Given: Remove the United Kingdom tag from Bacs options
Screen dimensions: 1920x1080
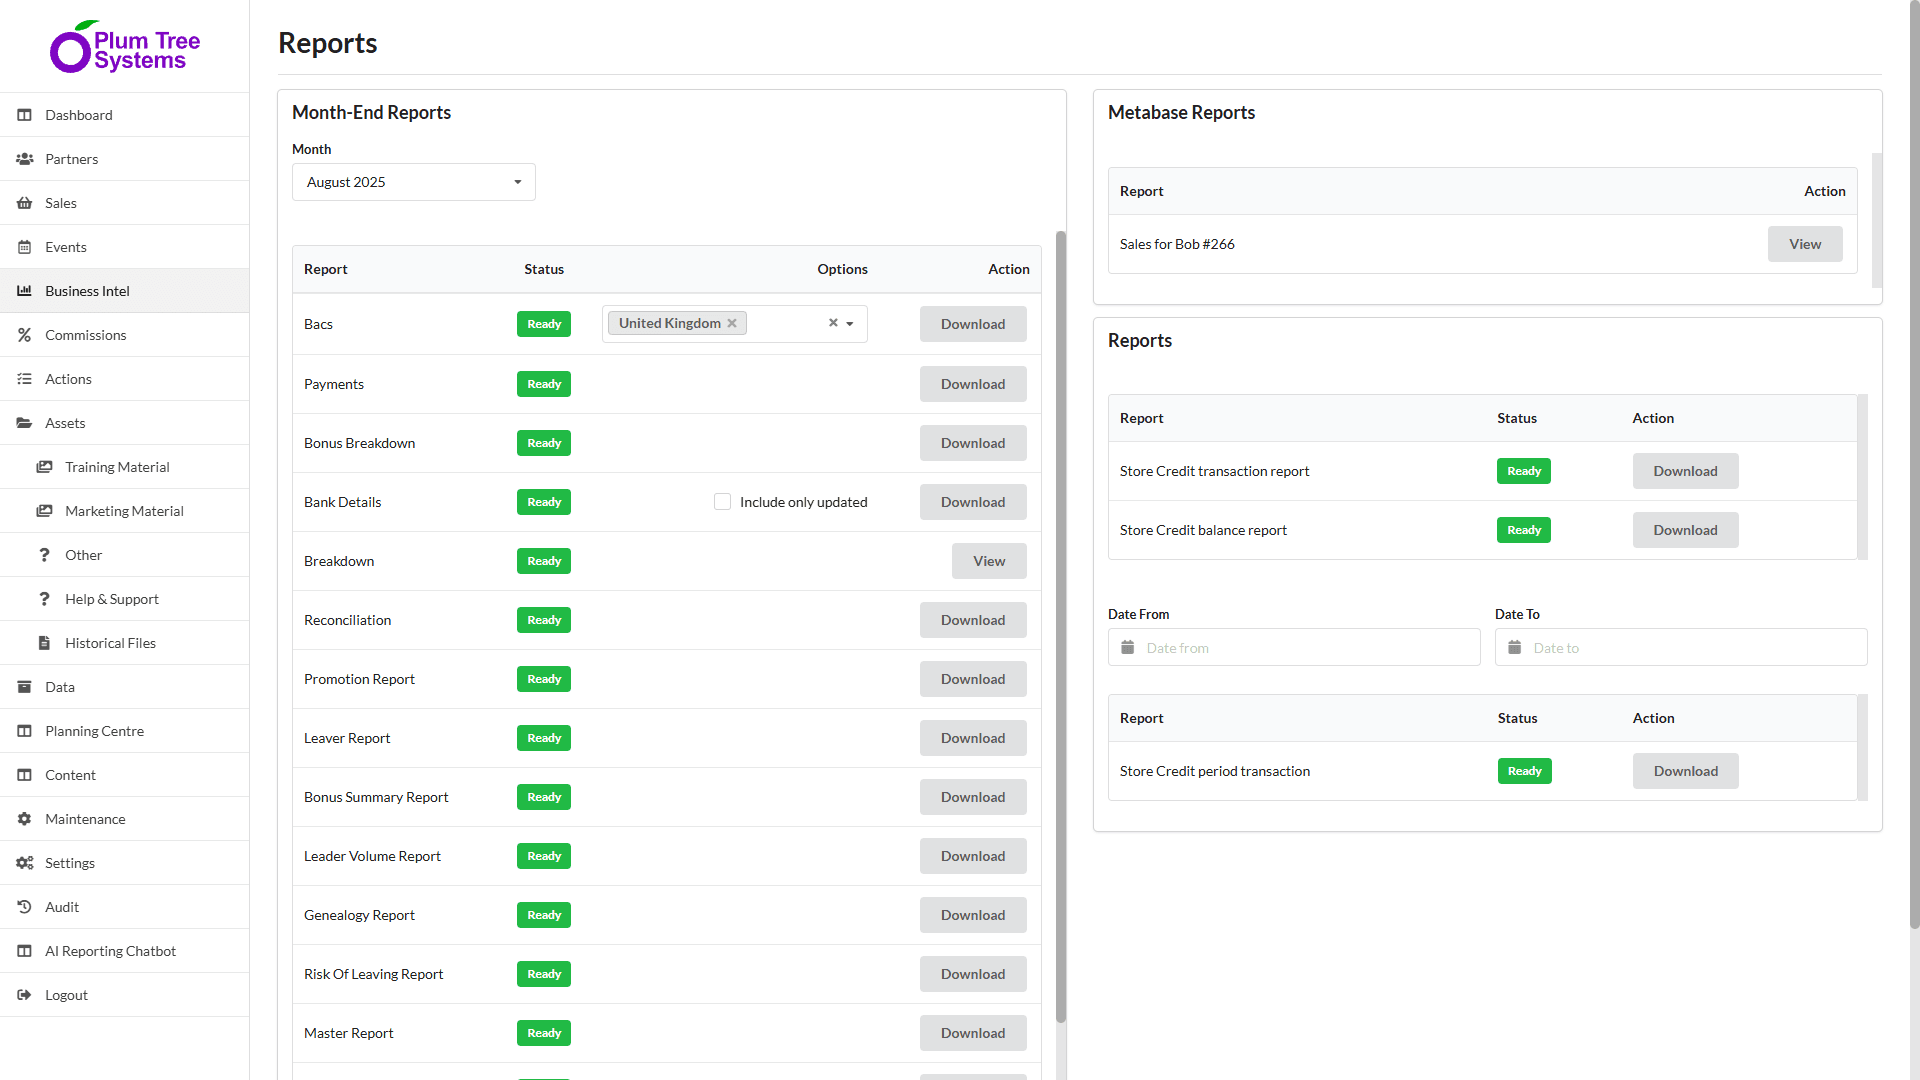Looking at the screenshot, I should pos(732,323).
